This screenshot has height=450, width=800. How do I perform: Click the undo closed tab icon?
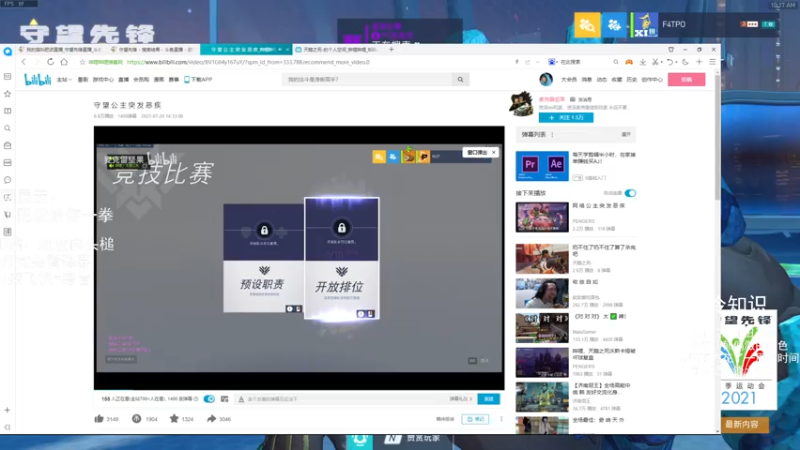click(x=670, y=62)
